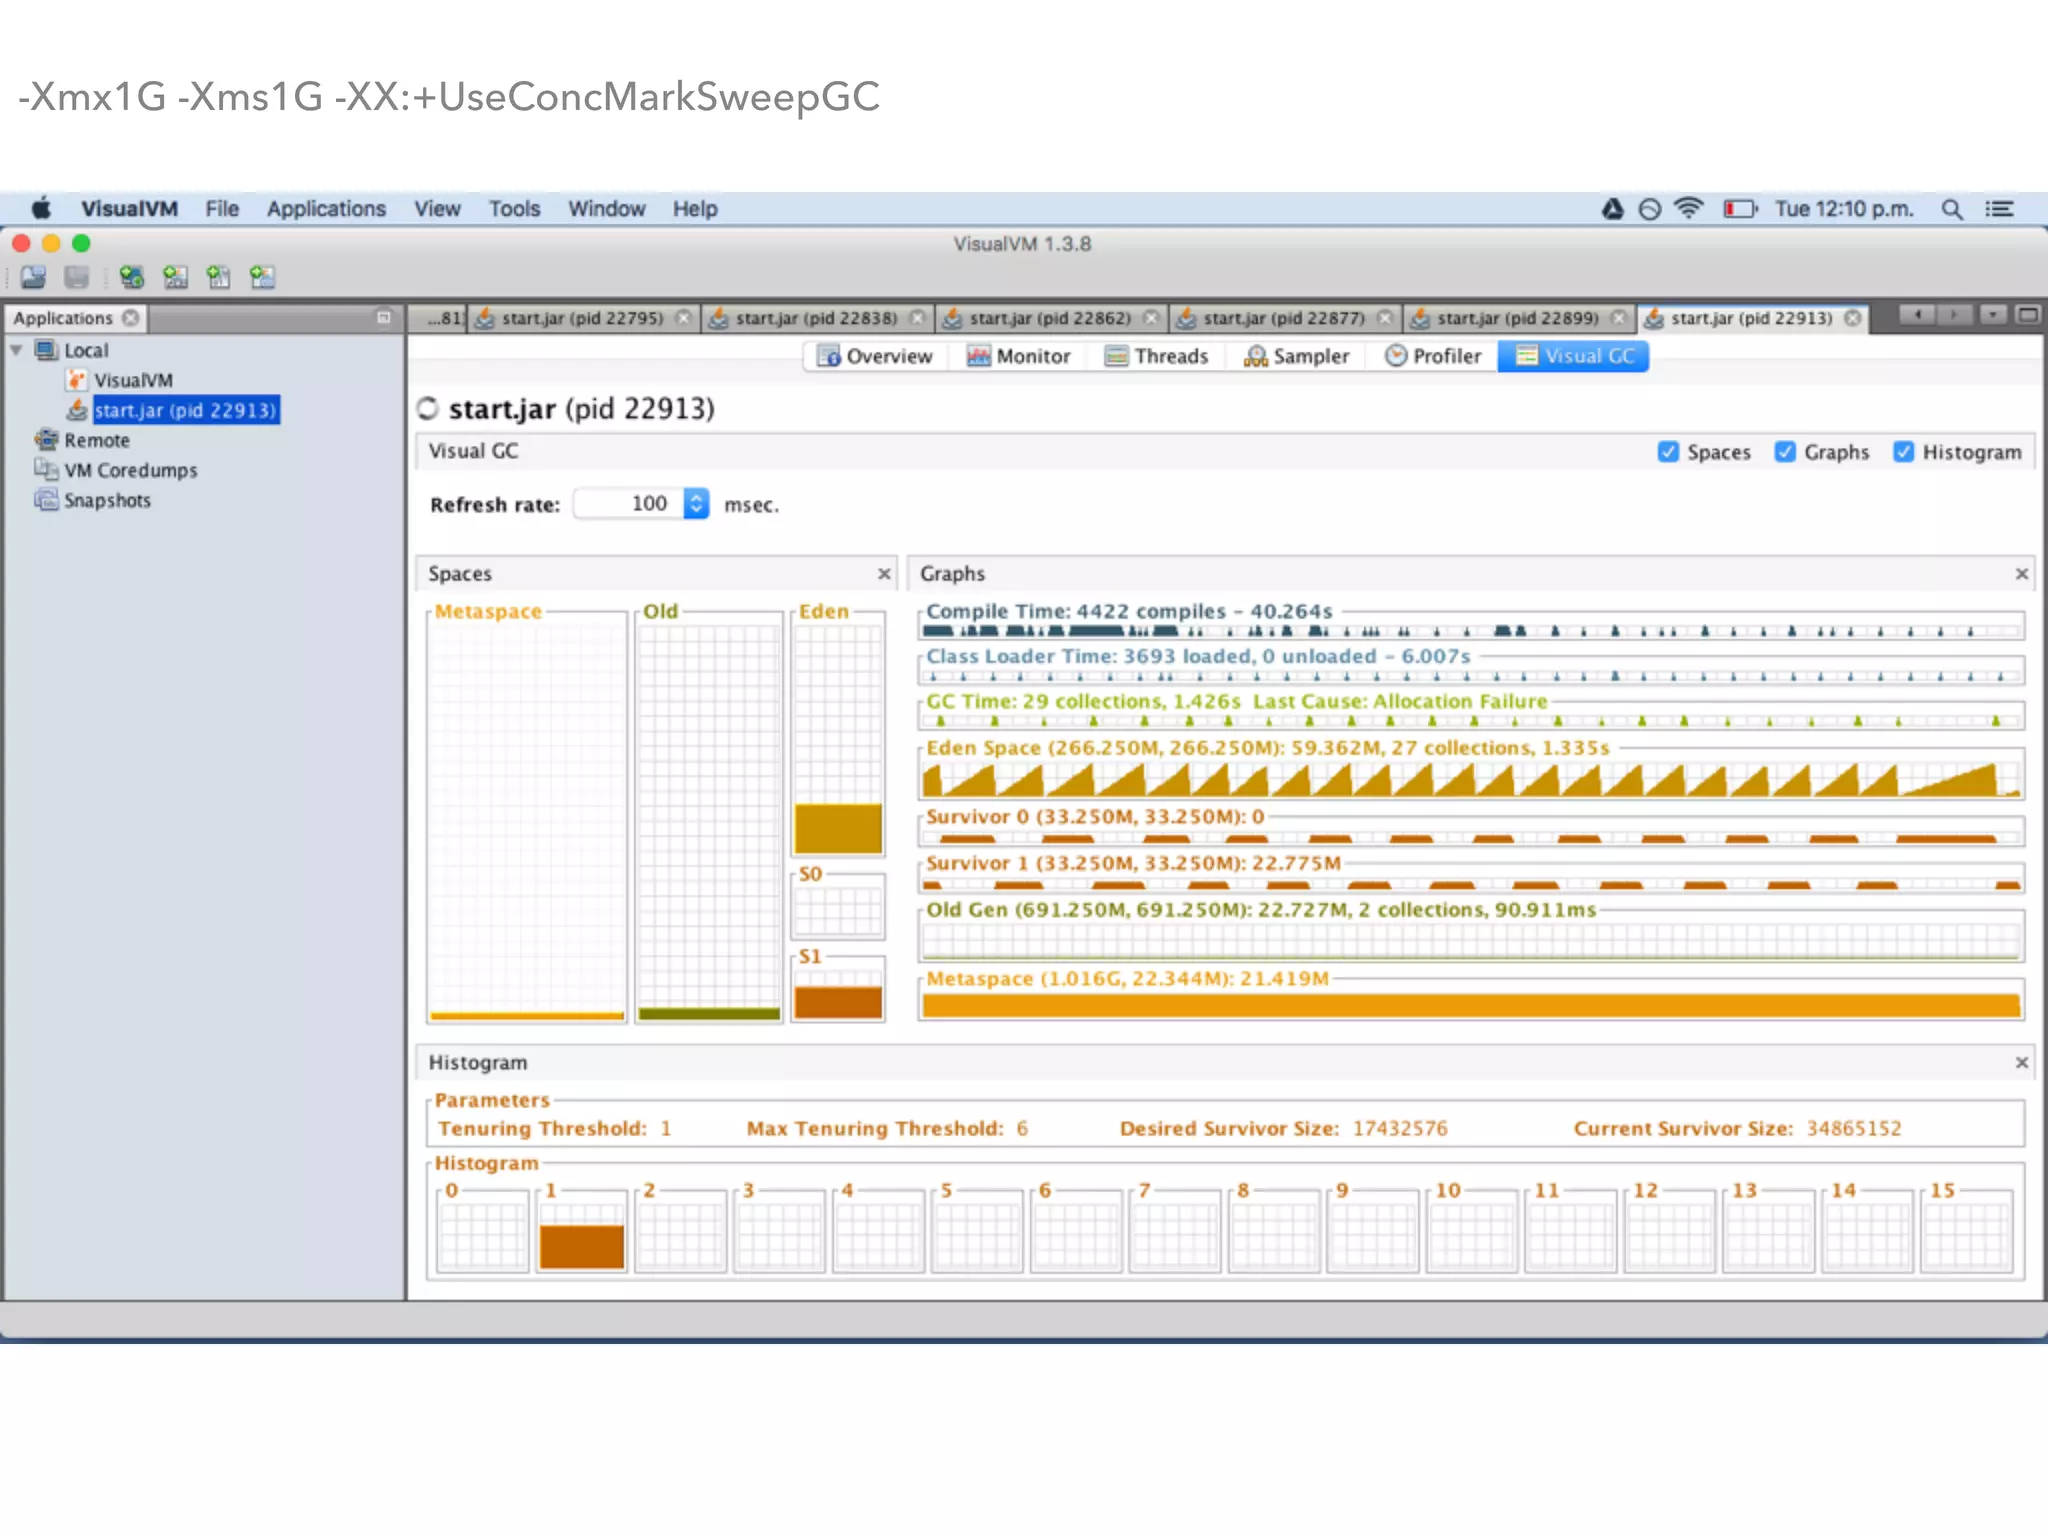
Task: Open the Tools menu
Action: point(514,209)
